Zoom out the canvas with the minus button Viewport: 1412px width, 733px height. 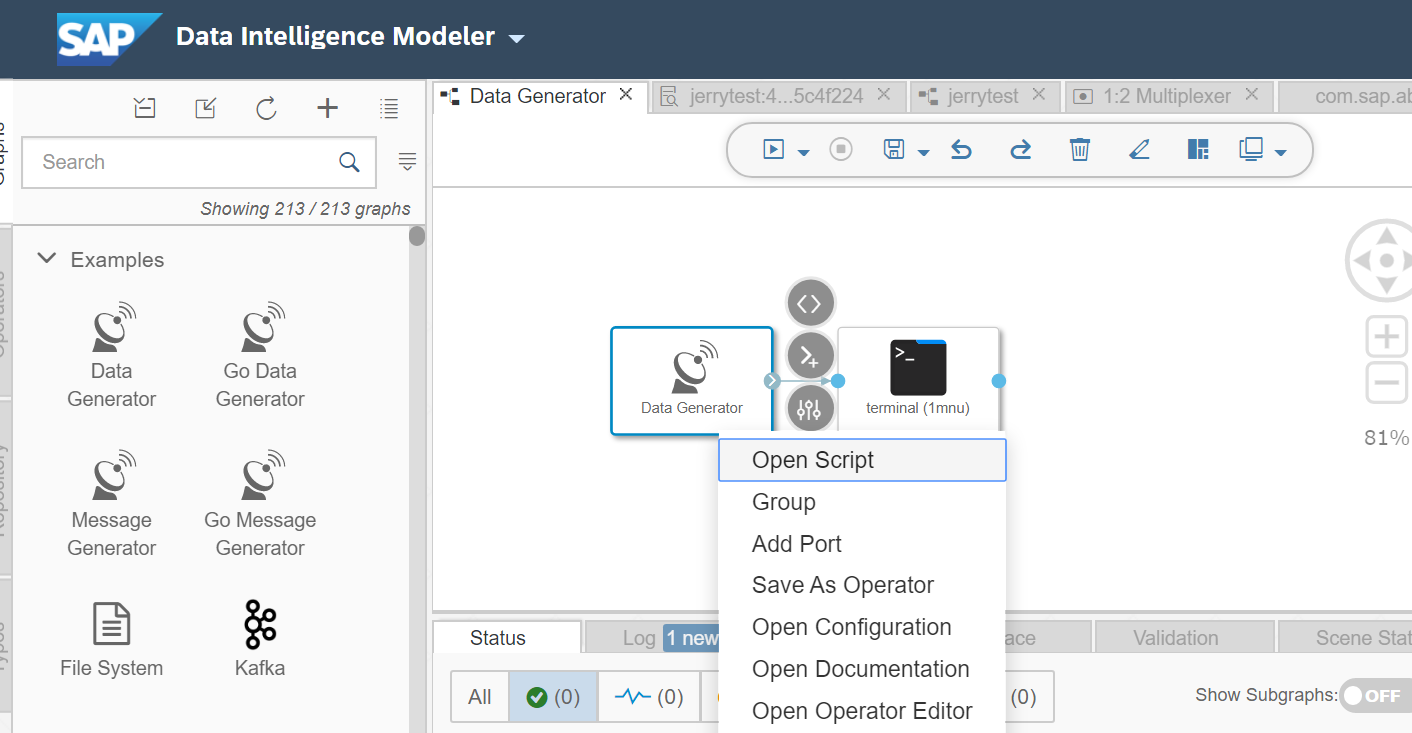[1386, 382]
